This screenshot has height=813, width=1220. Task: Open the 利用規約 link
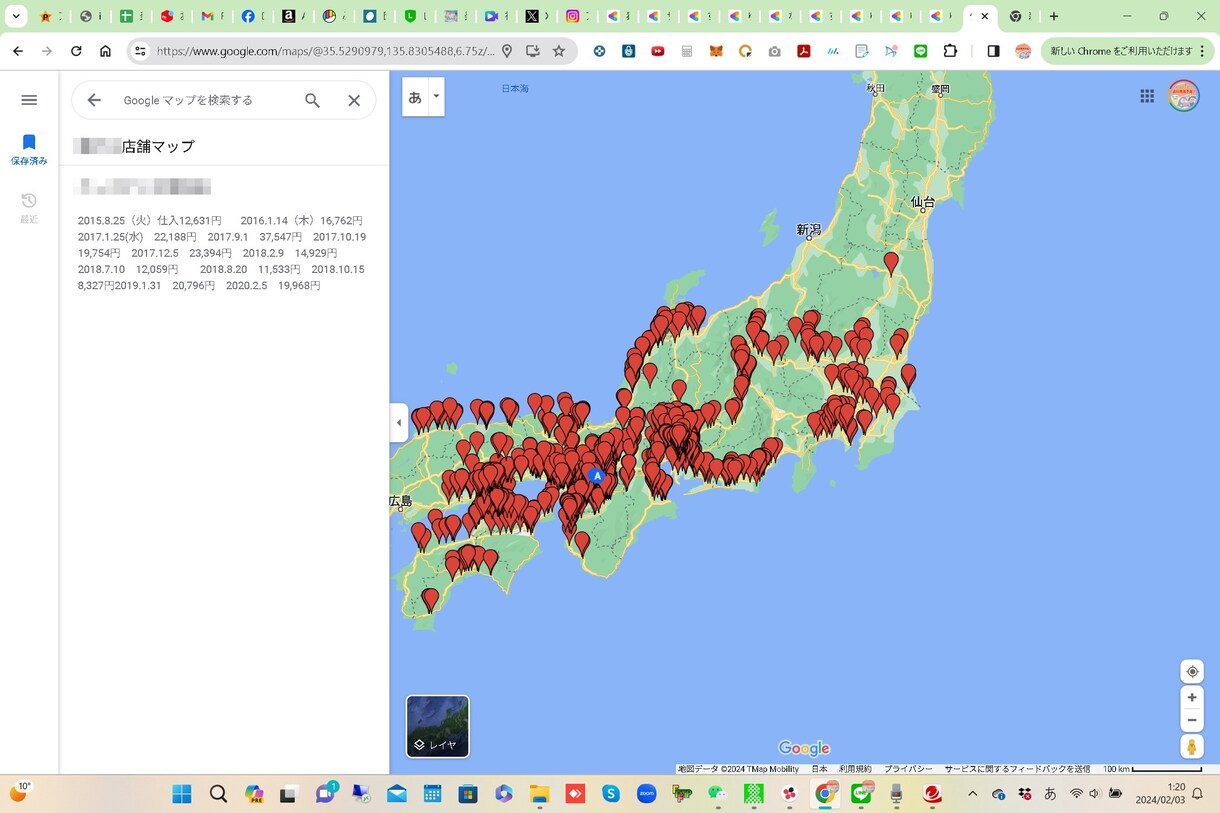point(855,769)
